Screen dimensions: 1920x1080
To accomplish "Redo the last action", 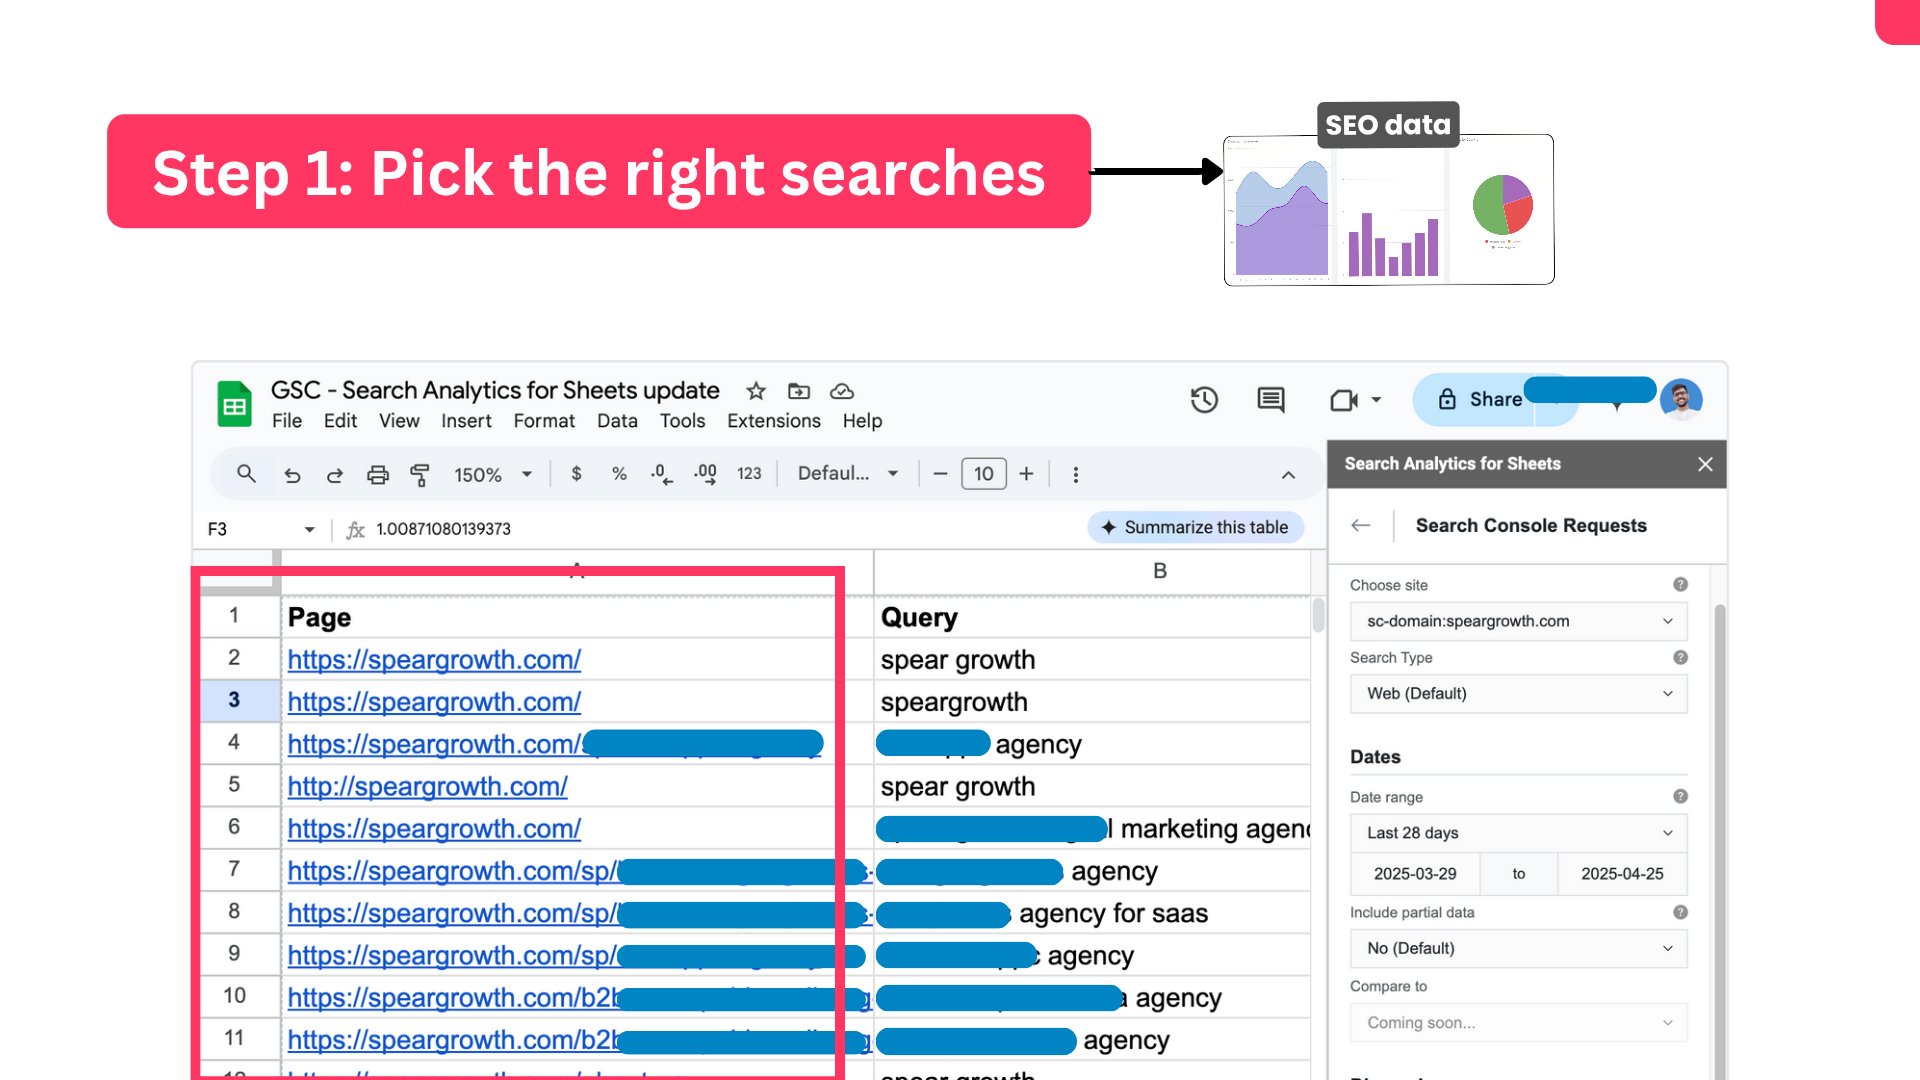I will point(335,475).
